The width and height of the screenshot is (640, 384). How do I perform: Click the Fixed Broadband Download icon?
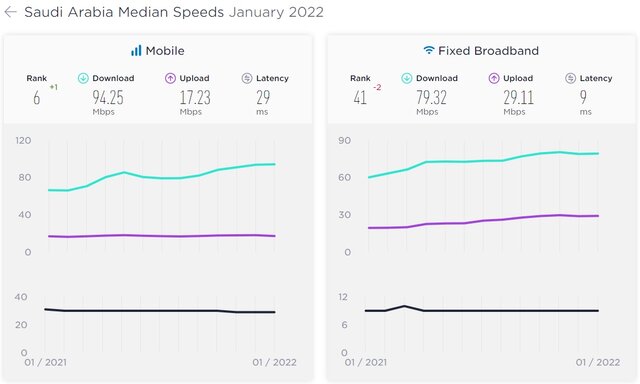coord(407,78)
